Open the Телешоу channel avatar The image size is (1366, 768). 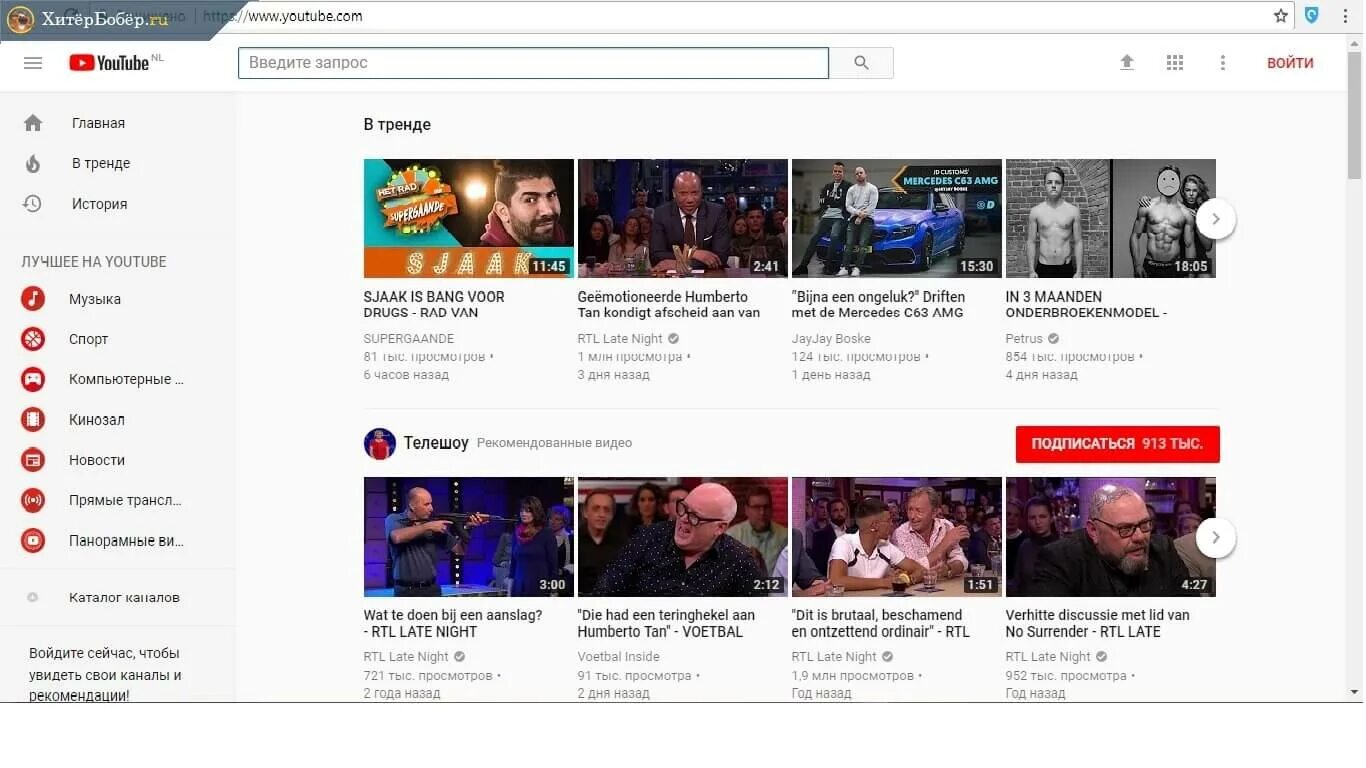(380, 443)
